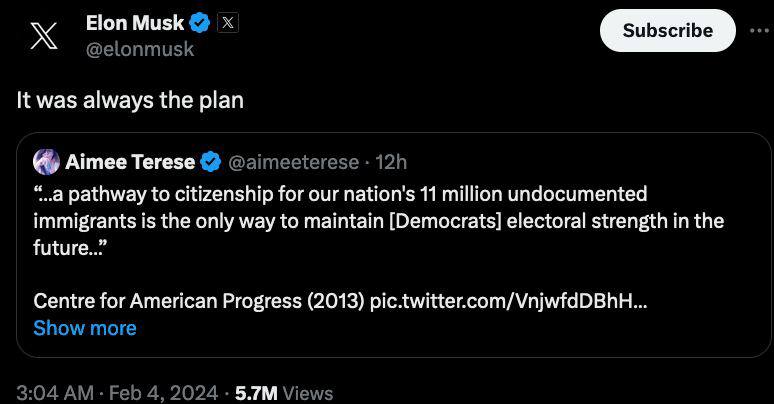Click the verified badge beside Aimee Terese

211,161
